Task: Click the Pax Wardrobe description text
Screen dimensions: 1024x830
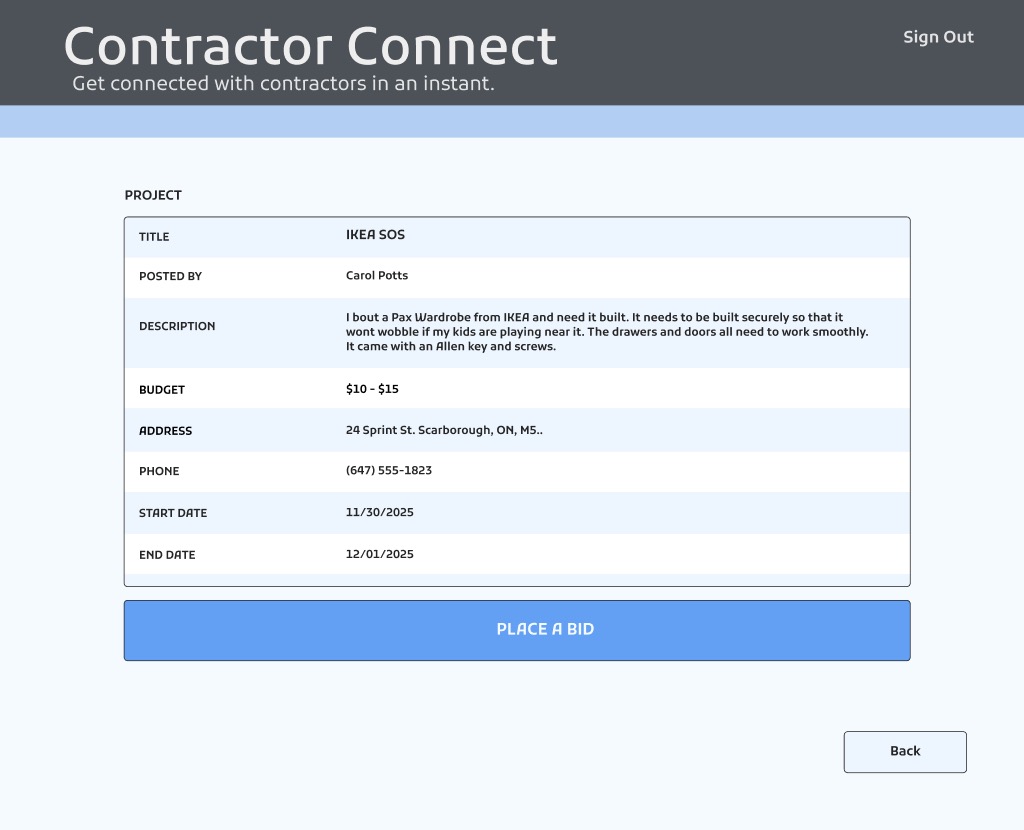Action: point(607,332)
